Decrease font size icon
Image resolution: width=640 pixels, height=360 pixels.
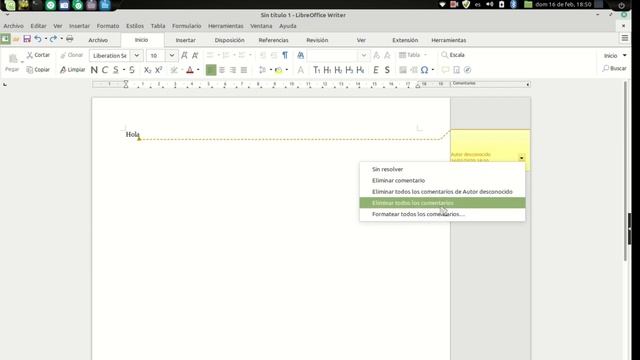click(x=195, y=55)
